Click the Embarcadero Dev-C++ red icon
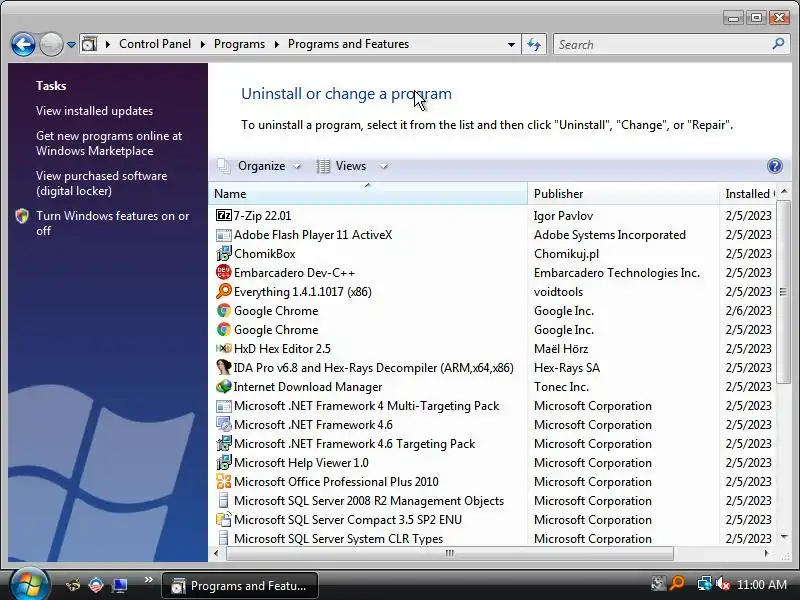This screenshot has width=800, height=600. [x=223, y=272]
